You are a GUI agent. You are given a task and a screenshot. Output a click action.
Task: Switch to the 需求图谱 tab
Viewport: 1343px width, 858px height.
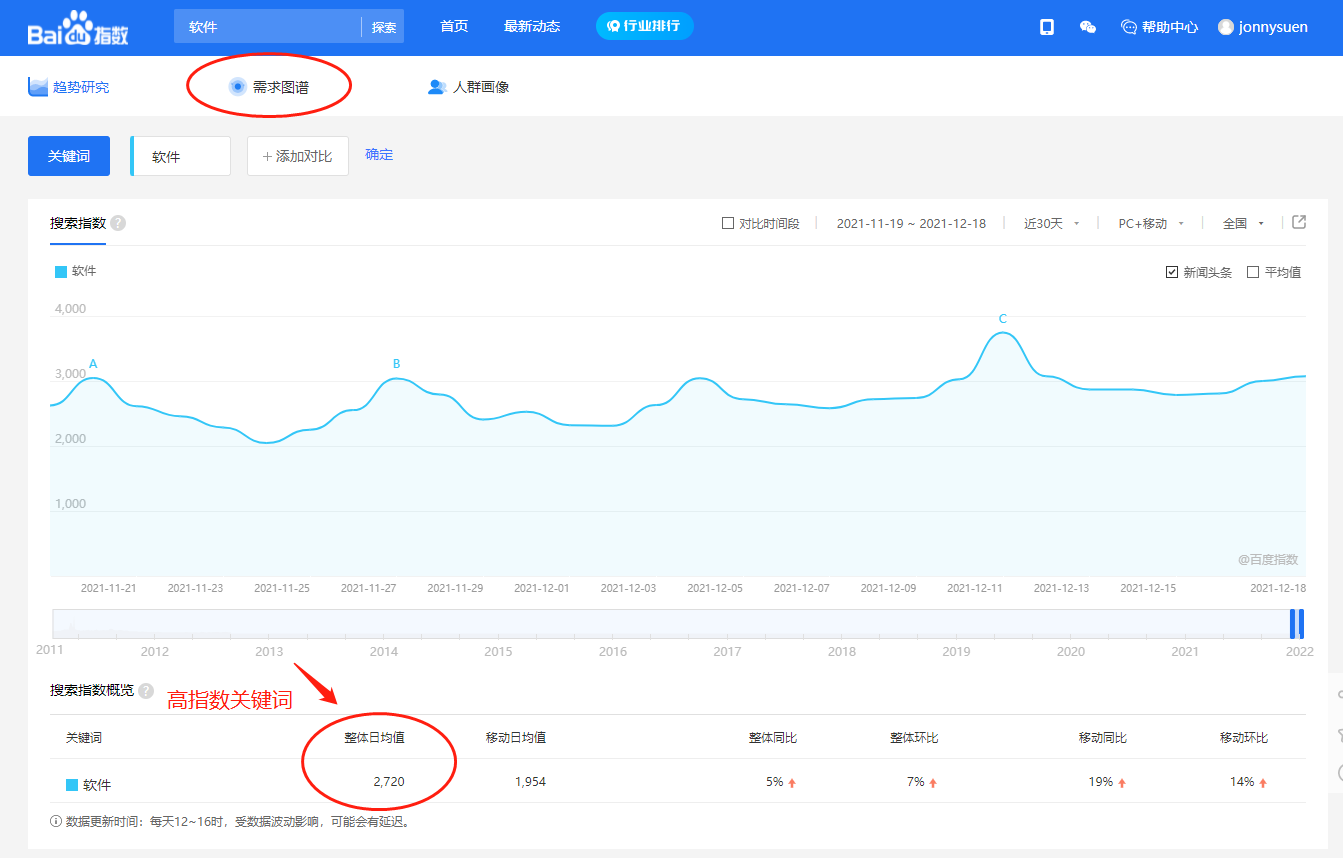269,87
